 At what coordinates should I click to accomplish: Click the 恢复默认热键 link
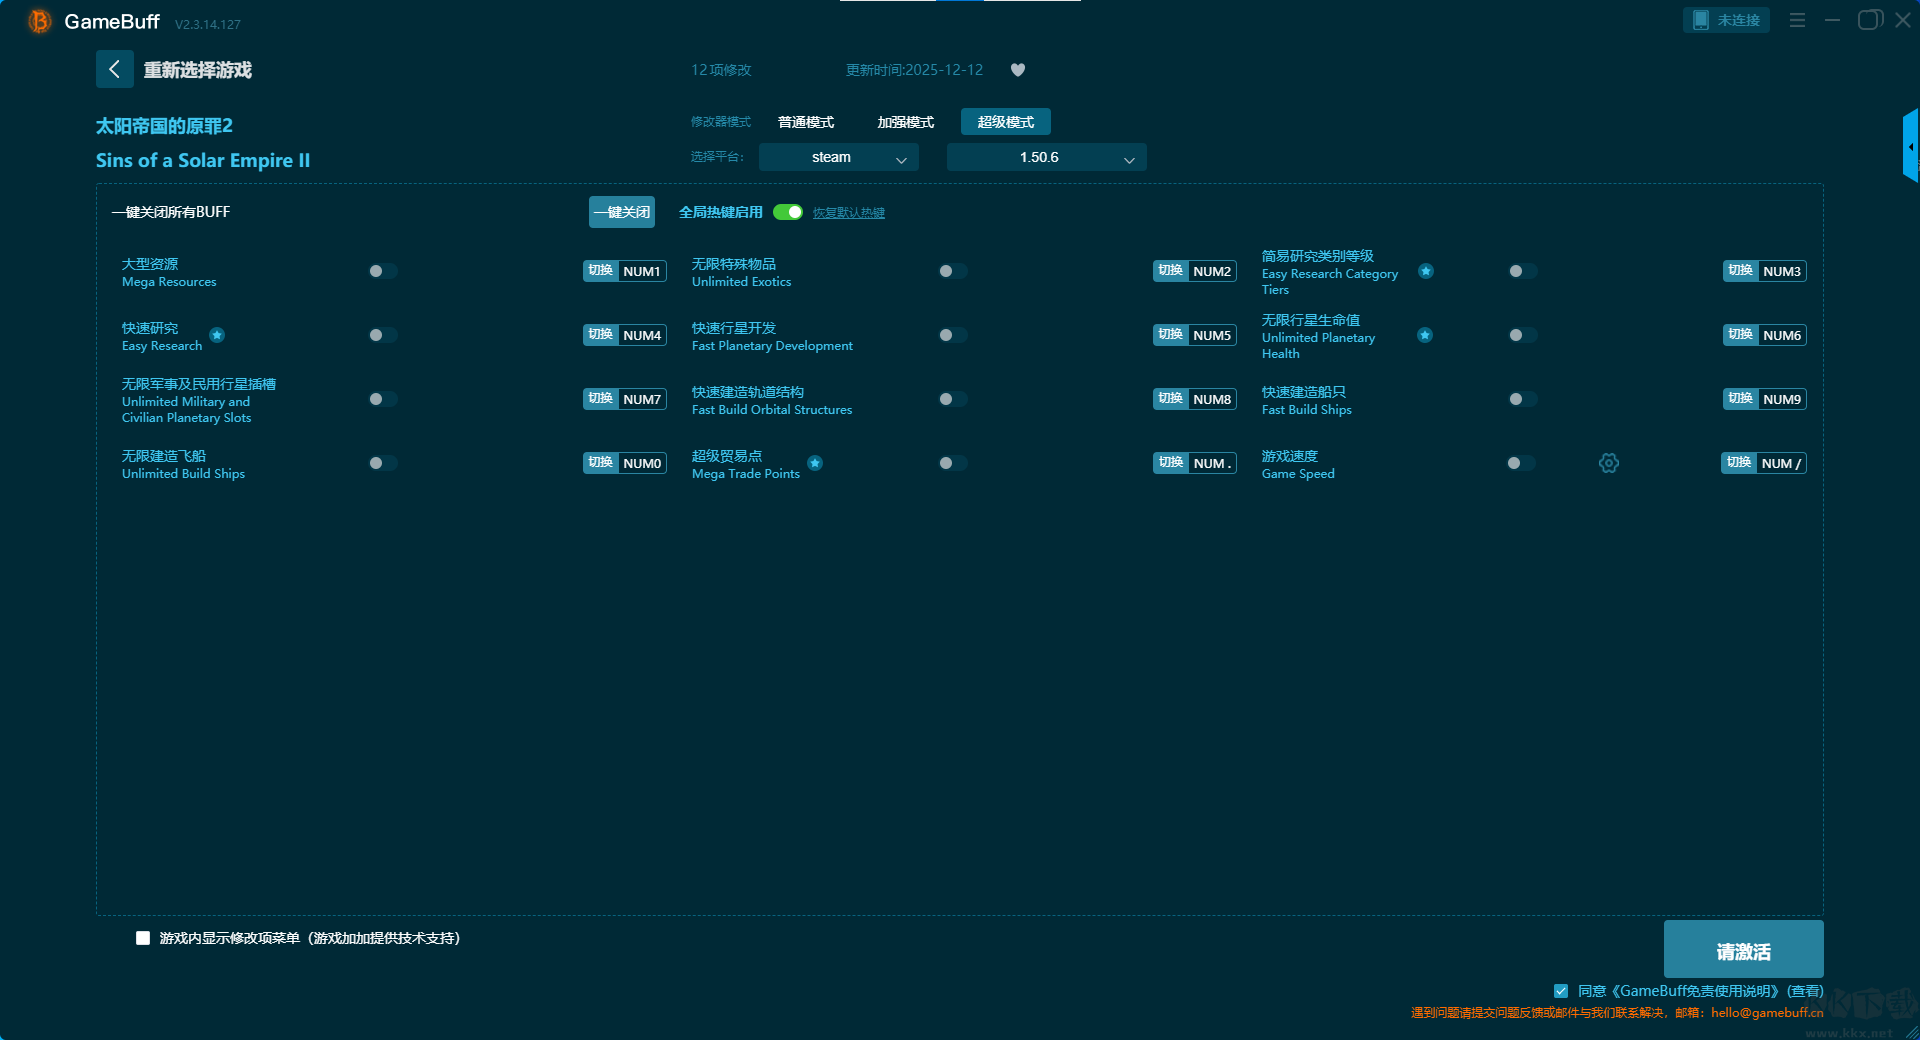pos(848,213)
